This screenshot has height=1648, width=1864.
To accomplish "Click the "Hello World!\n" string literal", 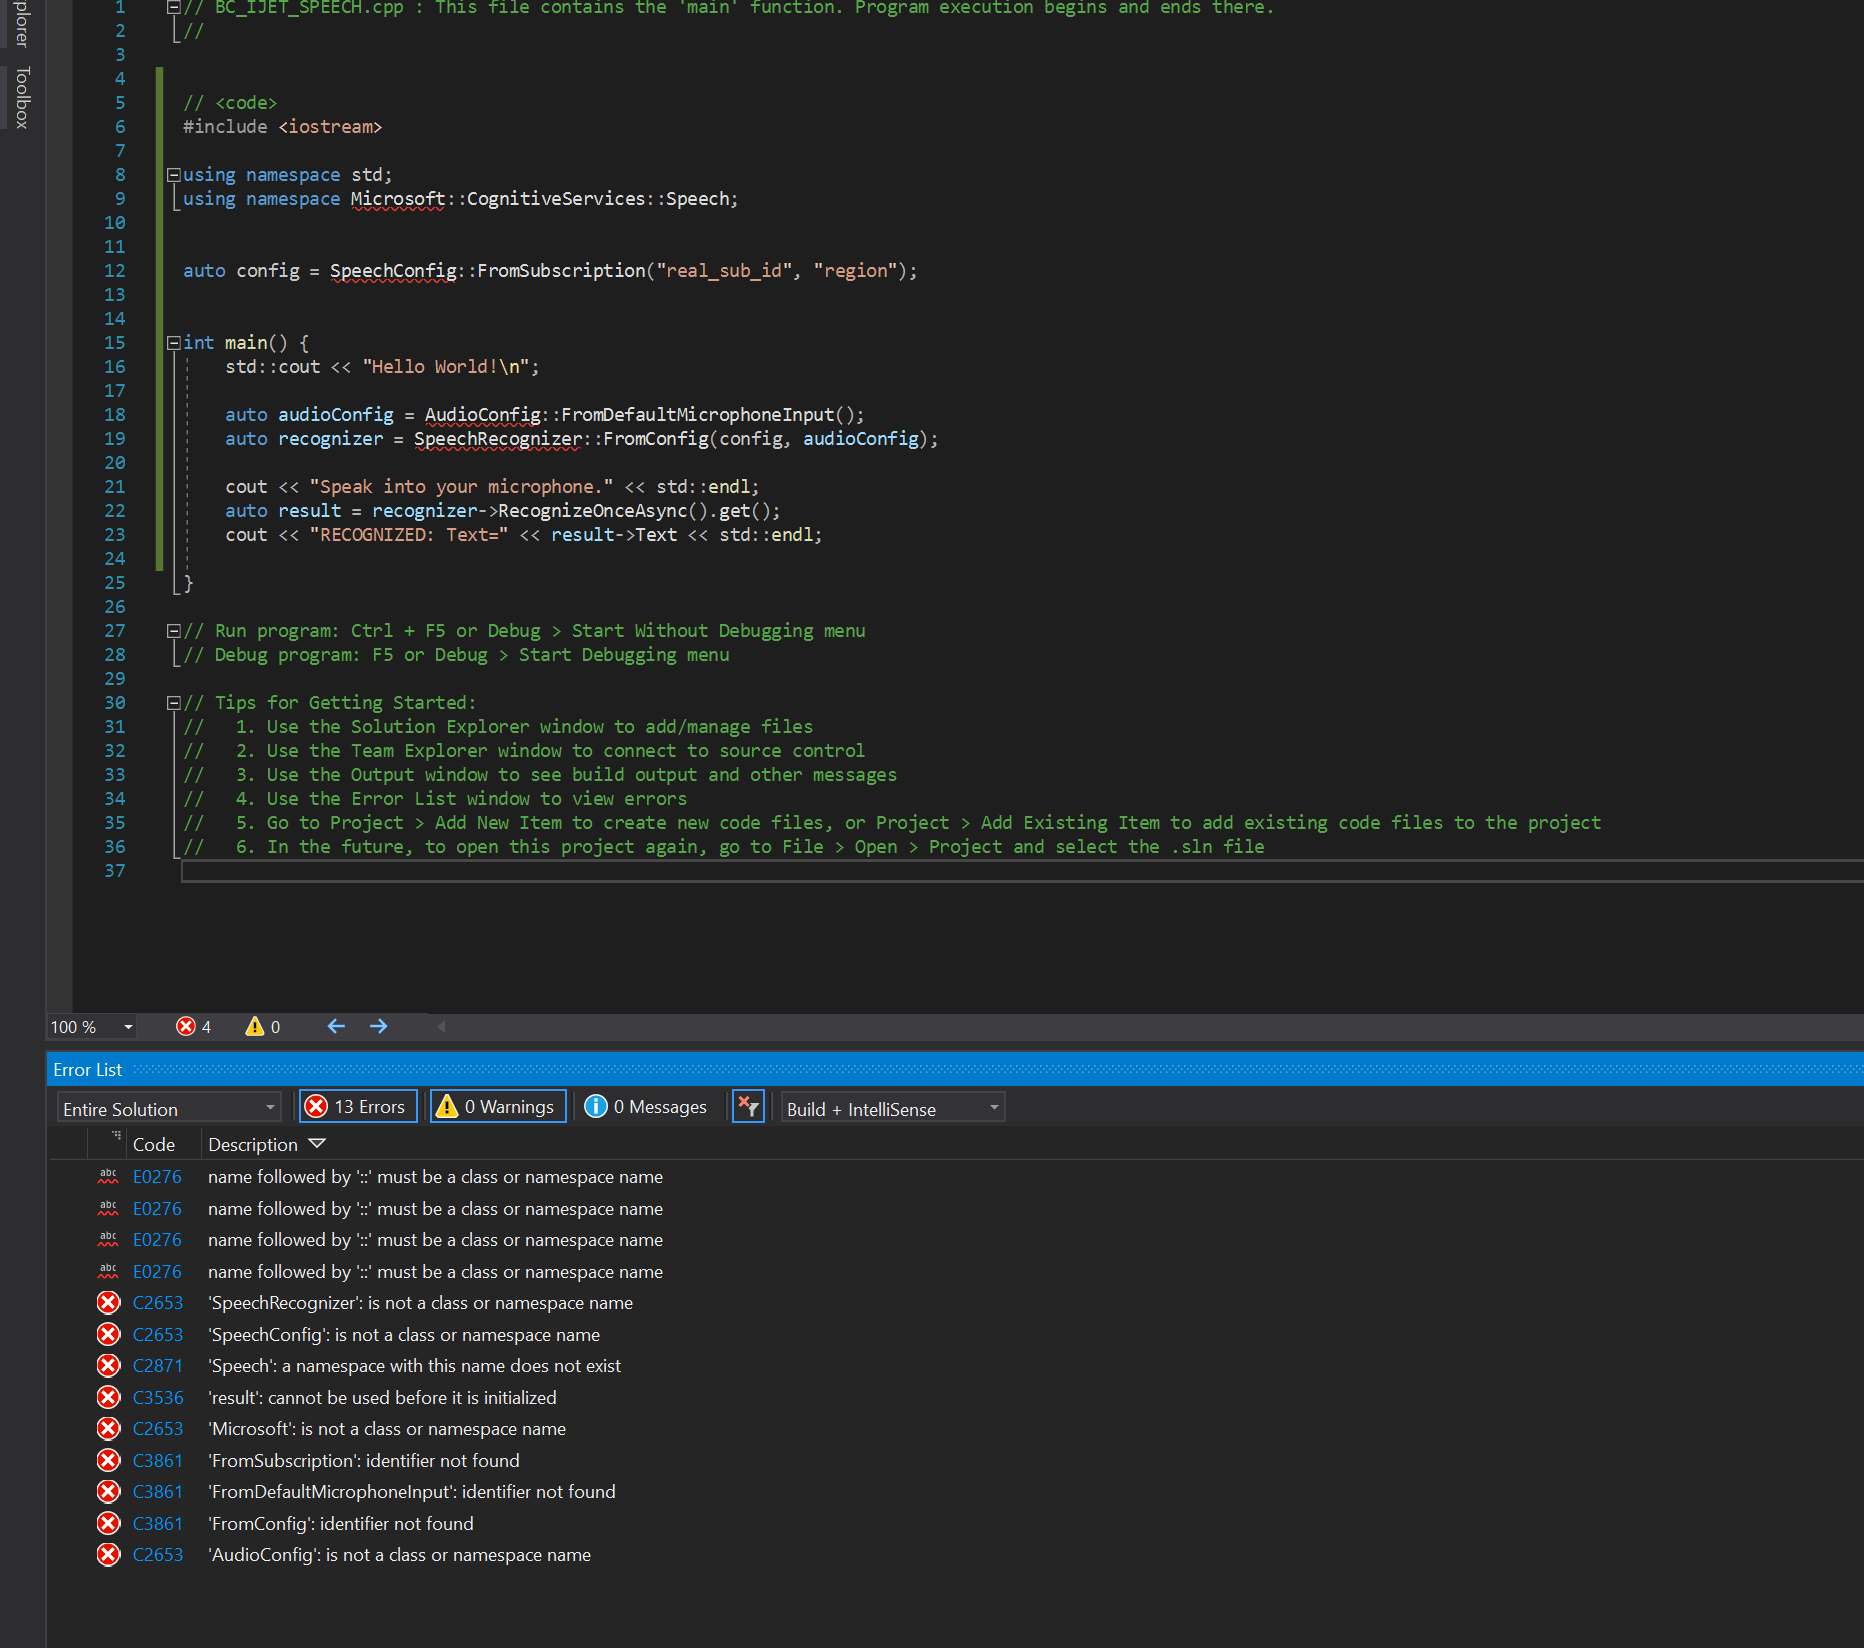I will pyautogui.click(x=446, y=367).
